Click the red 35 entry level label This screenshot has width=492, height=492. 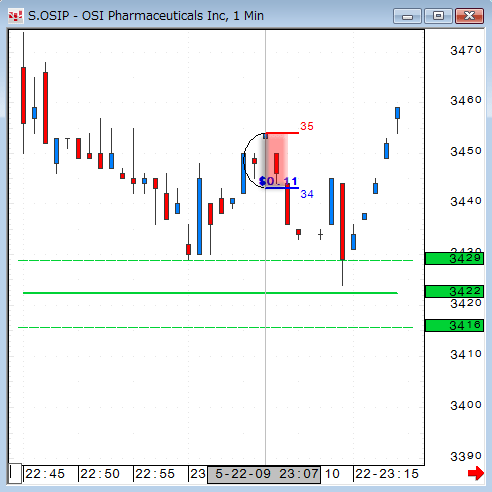pos(307,126)
